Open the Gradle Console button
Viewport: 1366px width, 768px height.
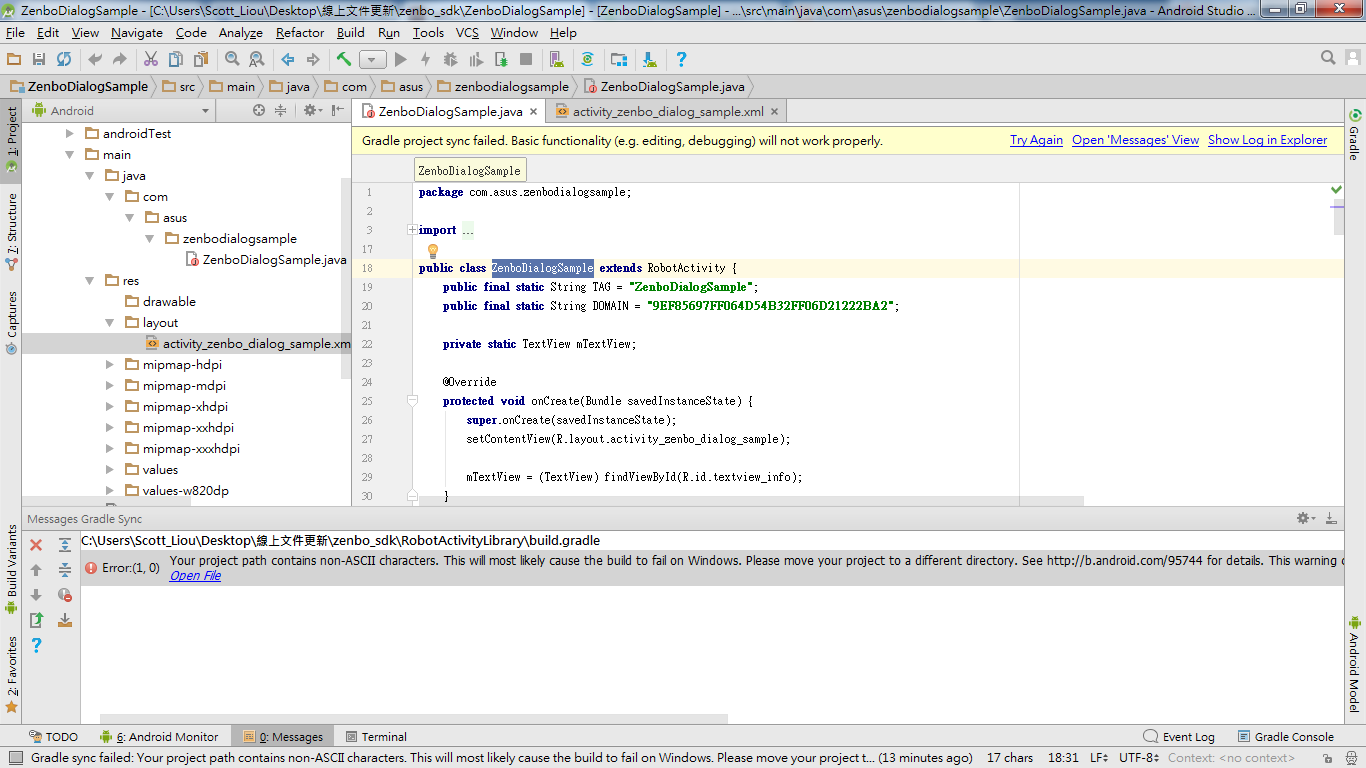point(1286,737)
